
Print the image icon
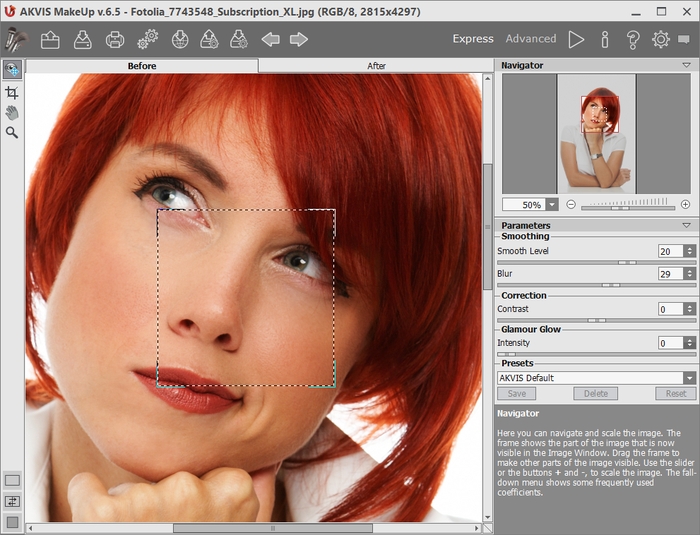point(115,40)
